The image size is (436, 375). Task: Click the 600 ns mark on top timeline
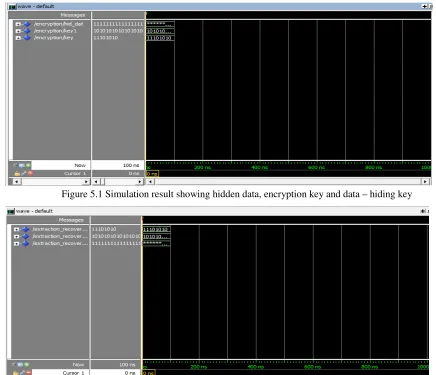(x=316, y=167)
